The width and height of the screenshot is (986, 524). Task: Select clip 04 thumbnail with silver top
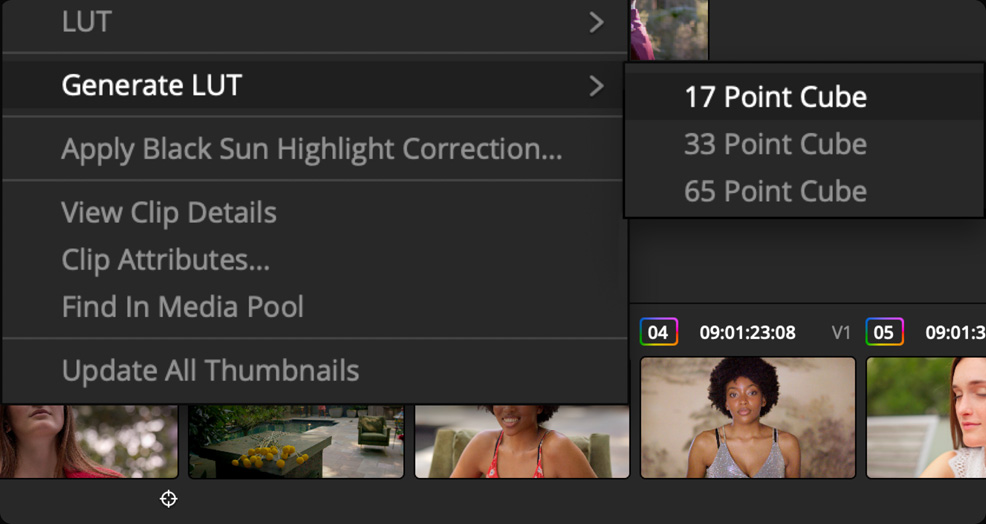click(x=747, y=417)
